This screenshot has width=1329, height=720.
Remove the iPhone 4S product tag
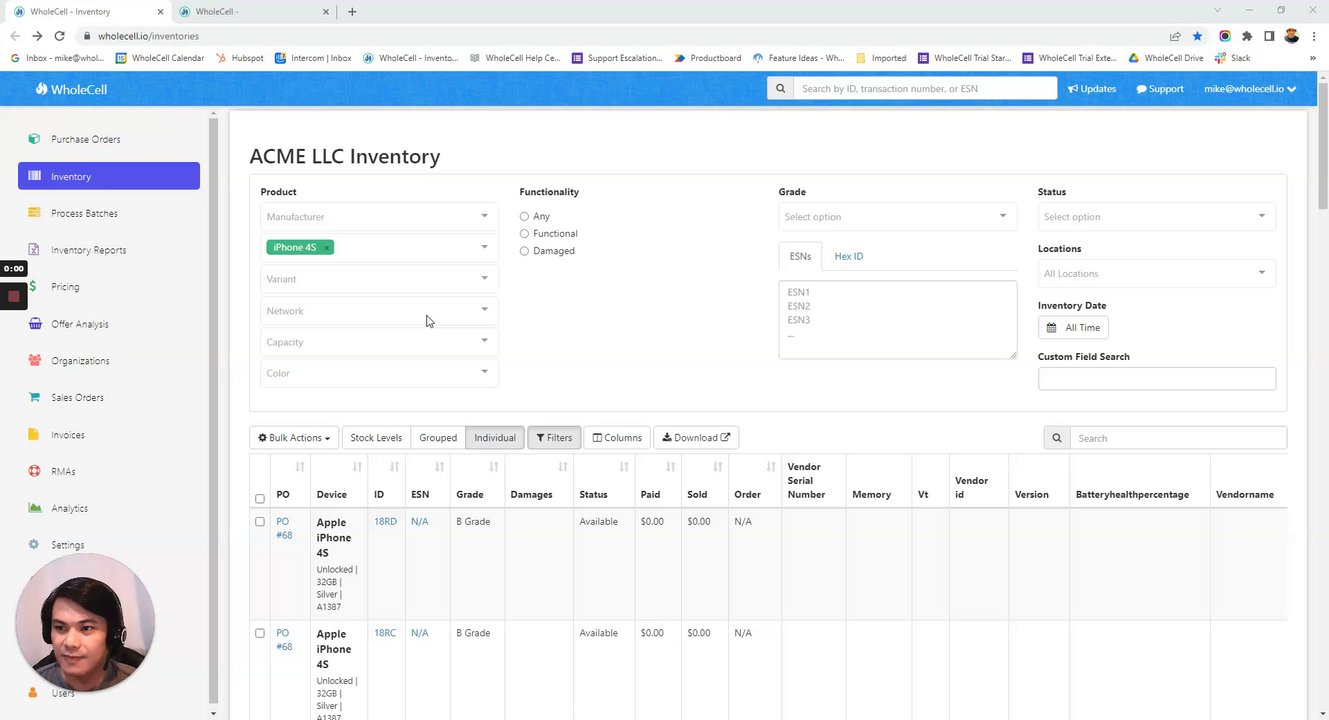click(x=326, y=247)
